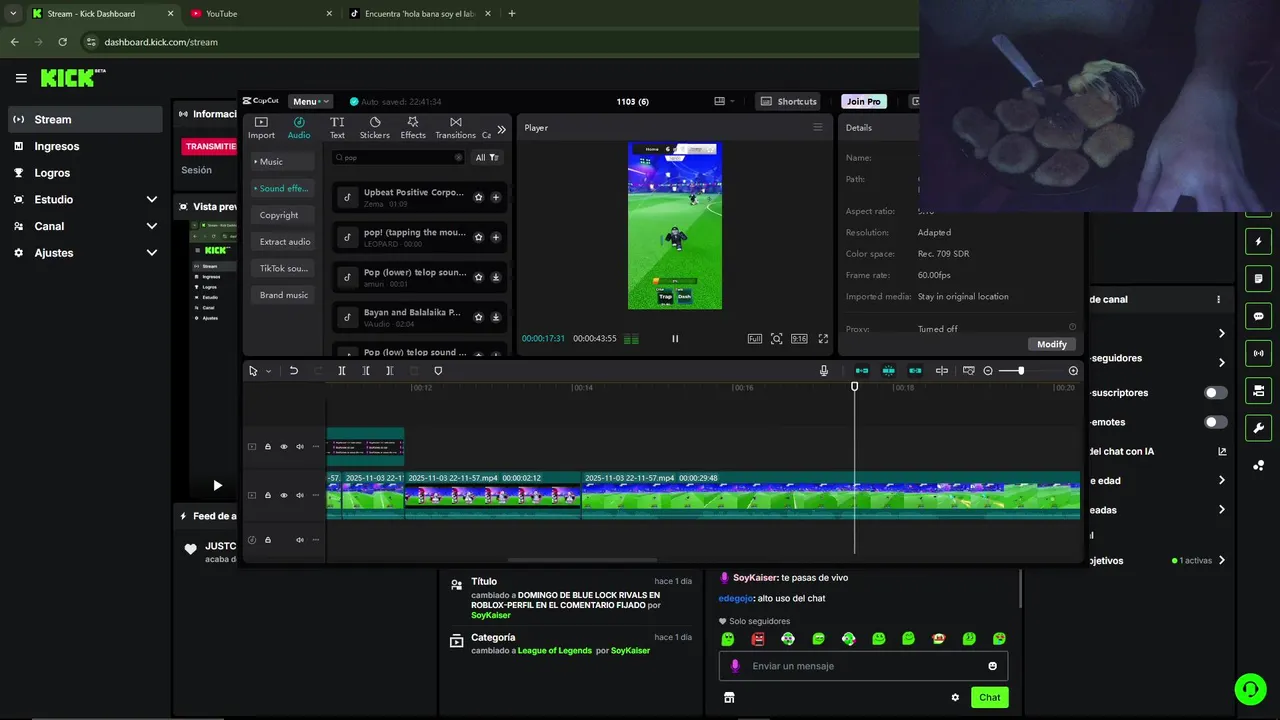Click the TRANSMITIE red button in Kick

click(210, 146)
